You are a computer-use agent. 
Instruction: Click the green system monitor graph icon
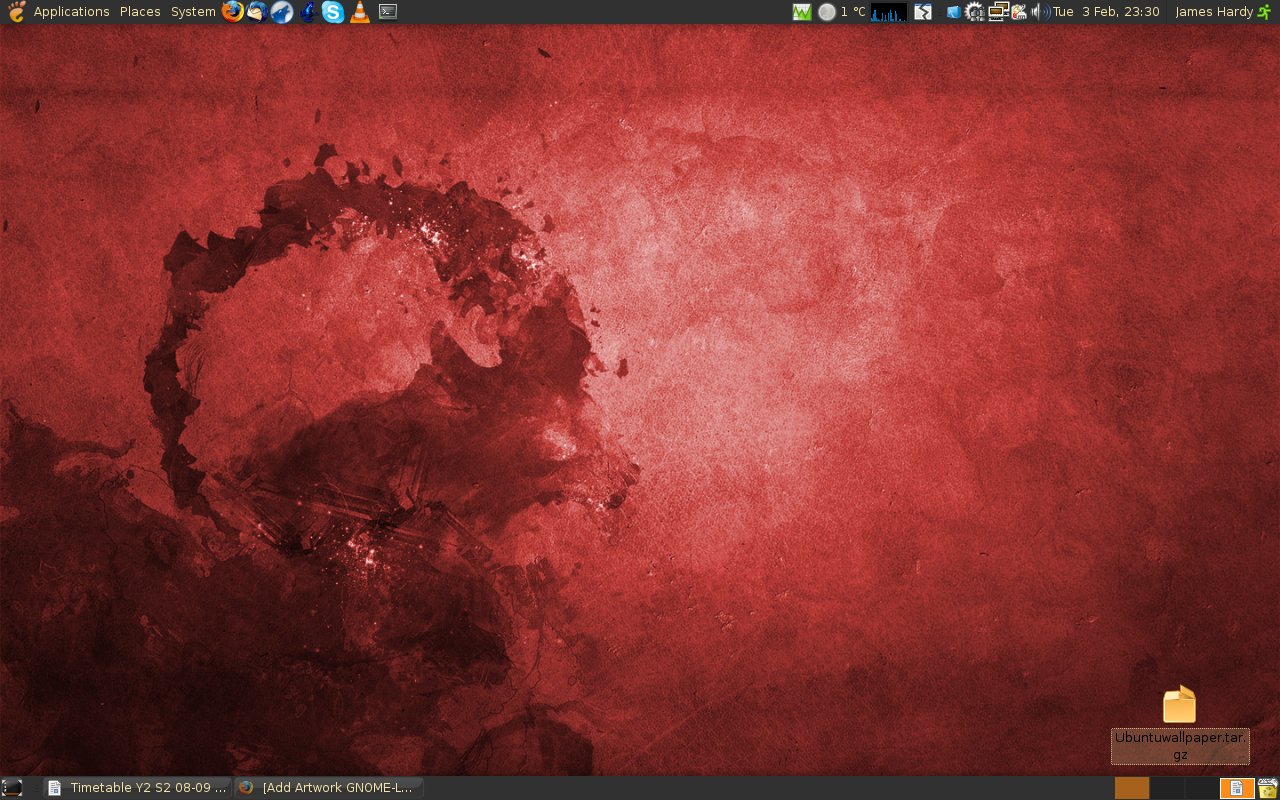coord(802,12)
